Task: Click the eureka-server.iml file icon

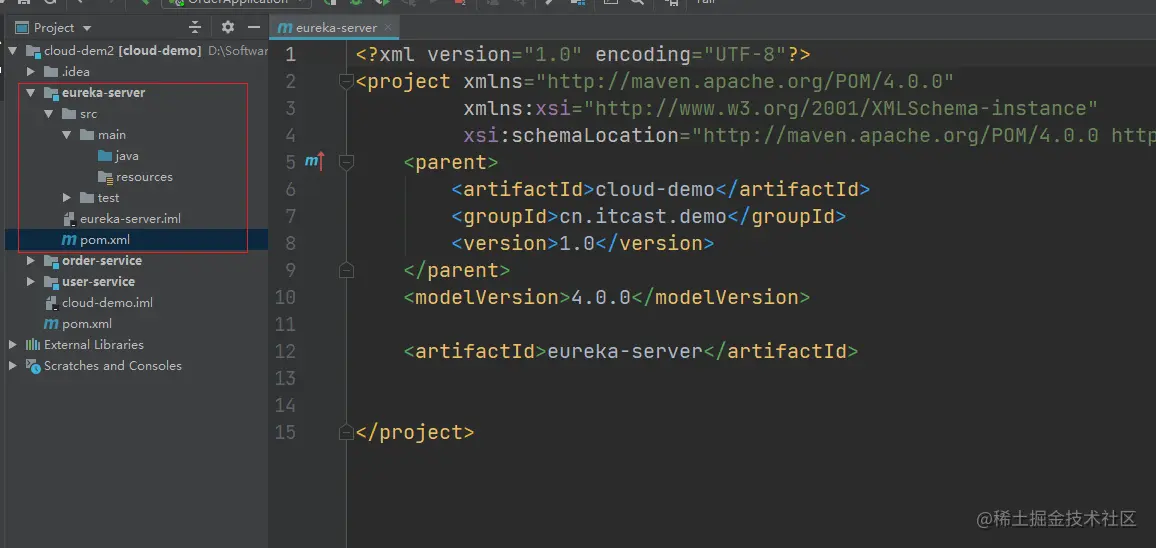Action: tap(69, 219)
